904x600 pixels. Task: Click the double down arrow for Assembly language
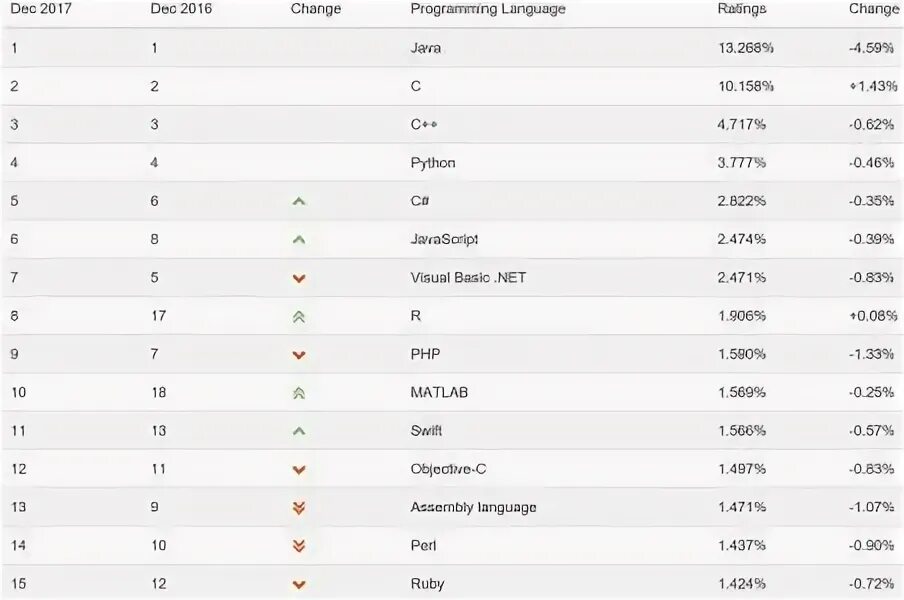pyautogui.click(x=299, y=508)
